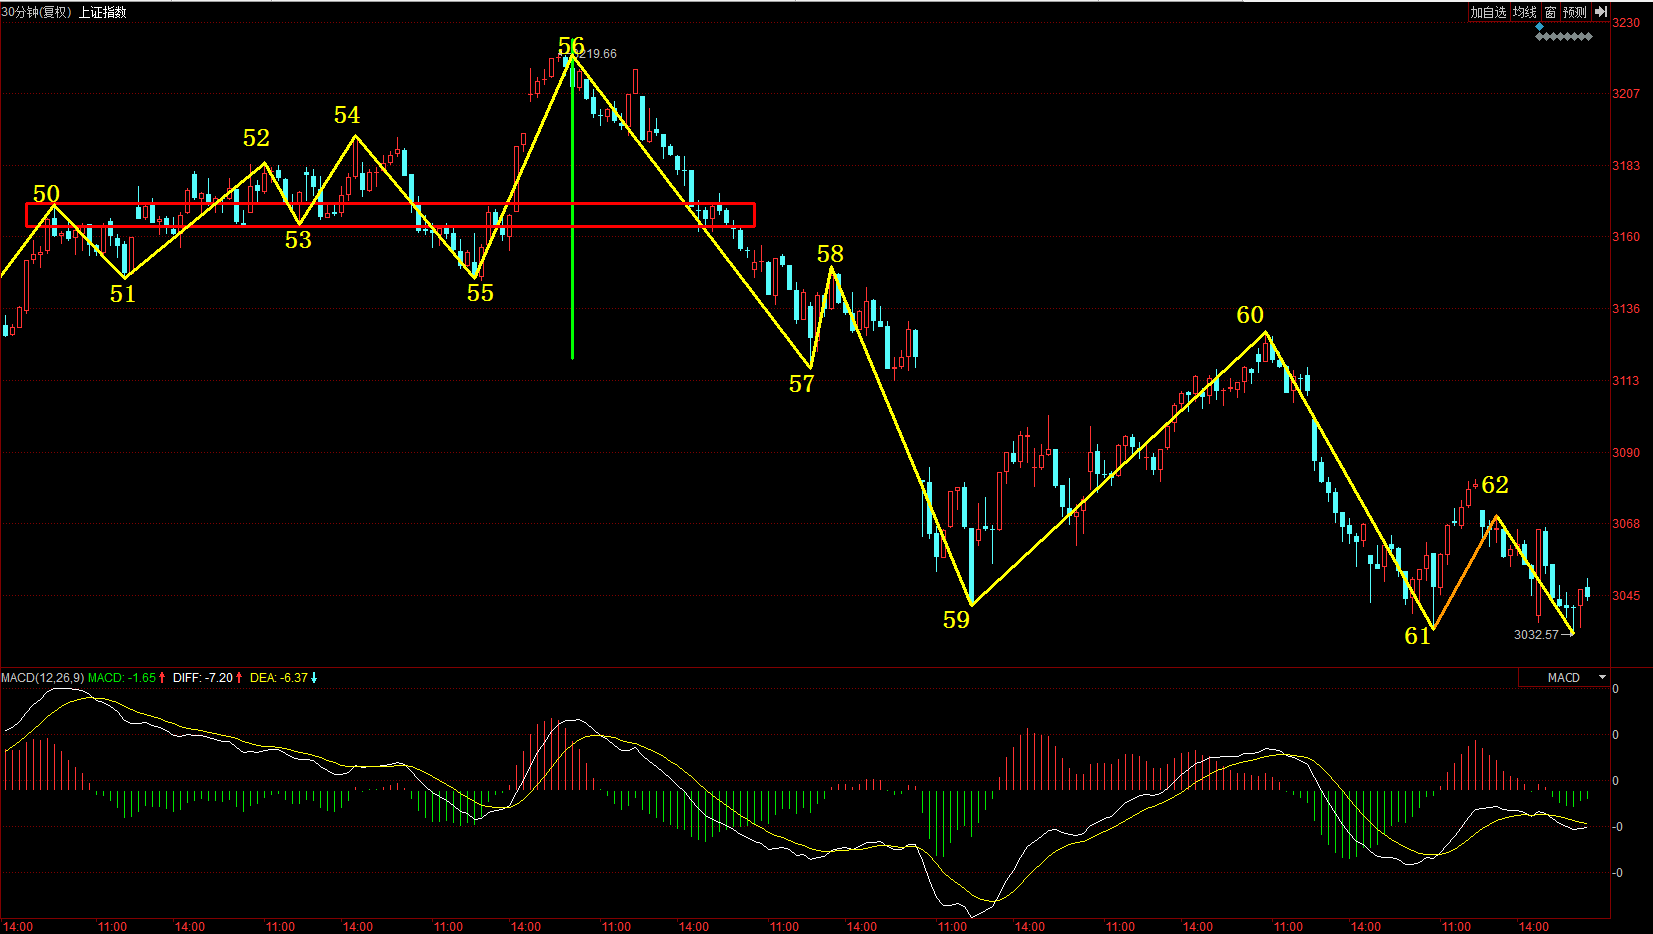1653x934 pixels.
Task: Click the MACD(12,26,9) parameter label
Action: (x=43, y=678)
